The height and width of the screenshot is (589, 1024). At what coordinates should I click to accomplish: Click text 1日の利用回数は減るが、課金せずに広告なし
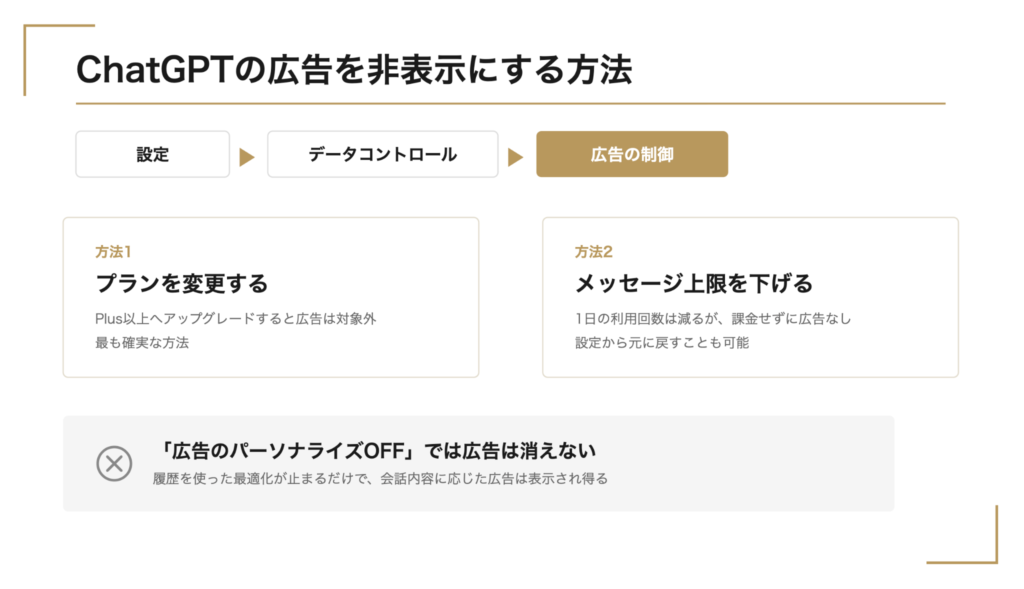coord(713,319)
